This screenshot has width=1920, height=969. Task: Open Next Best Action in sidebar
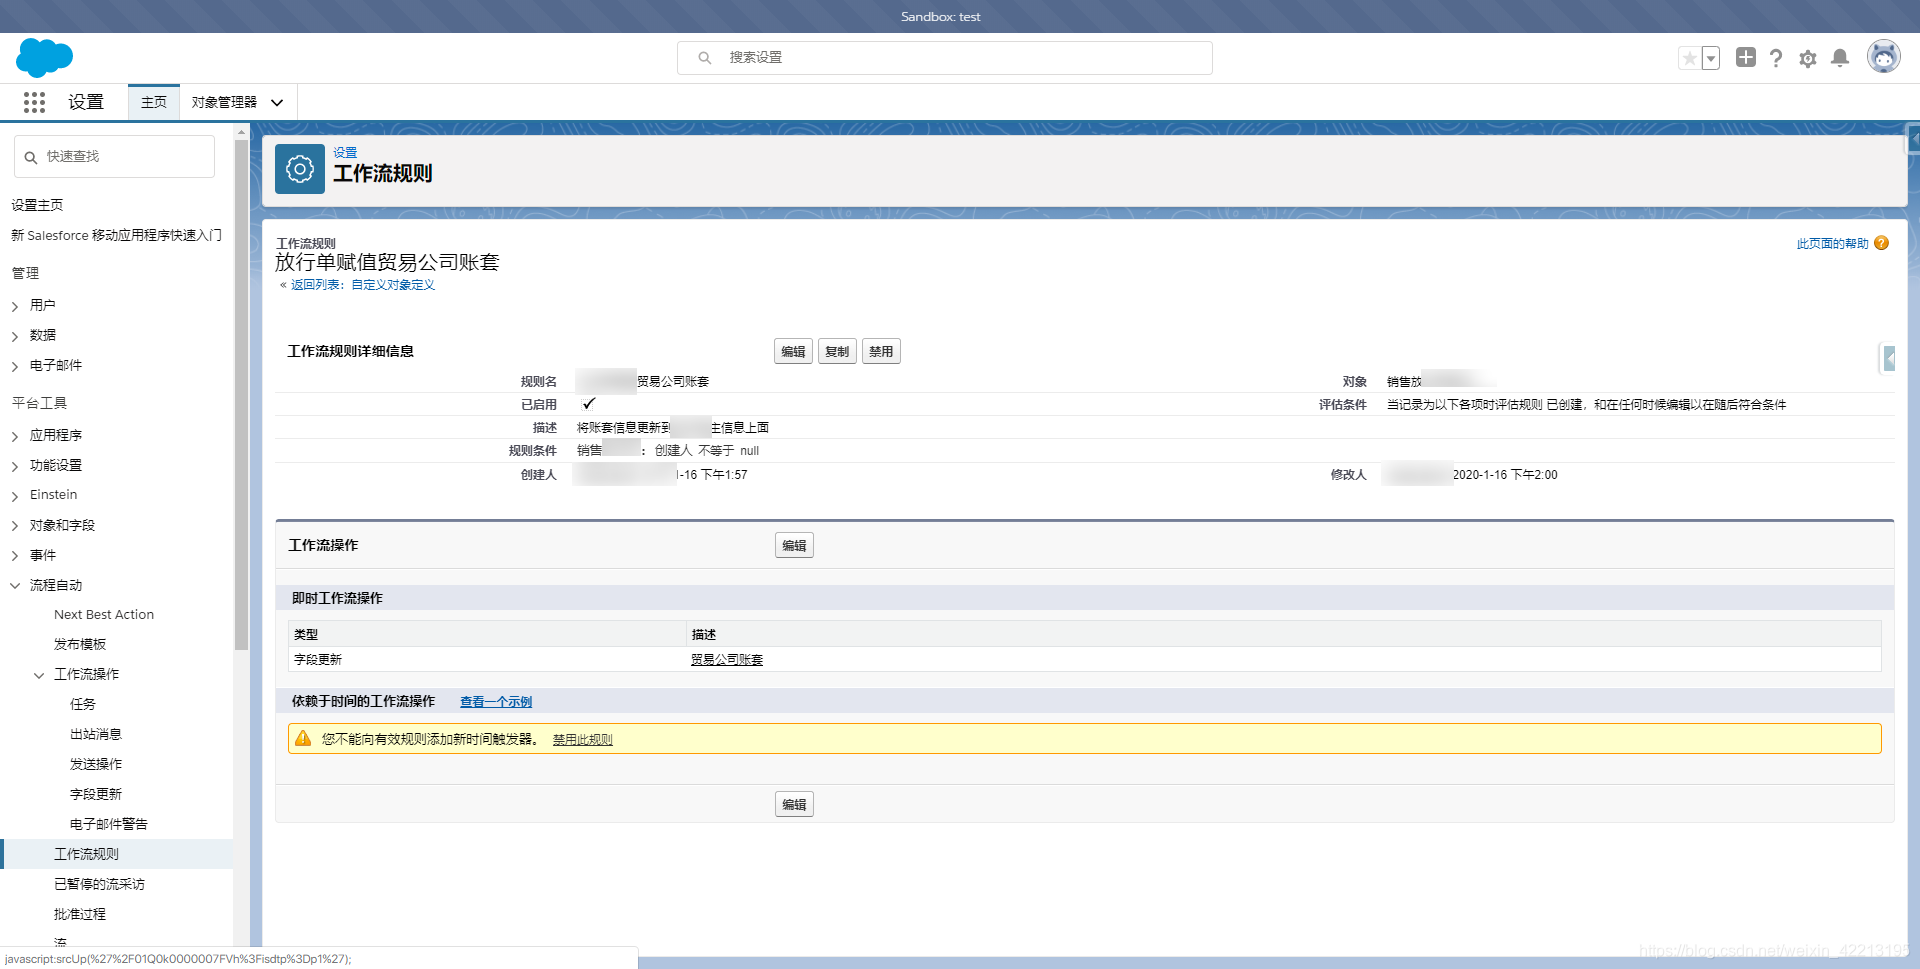(104, 614)
